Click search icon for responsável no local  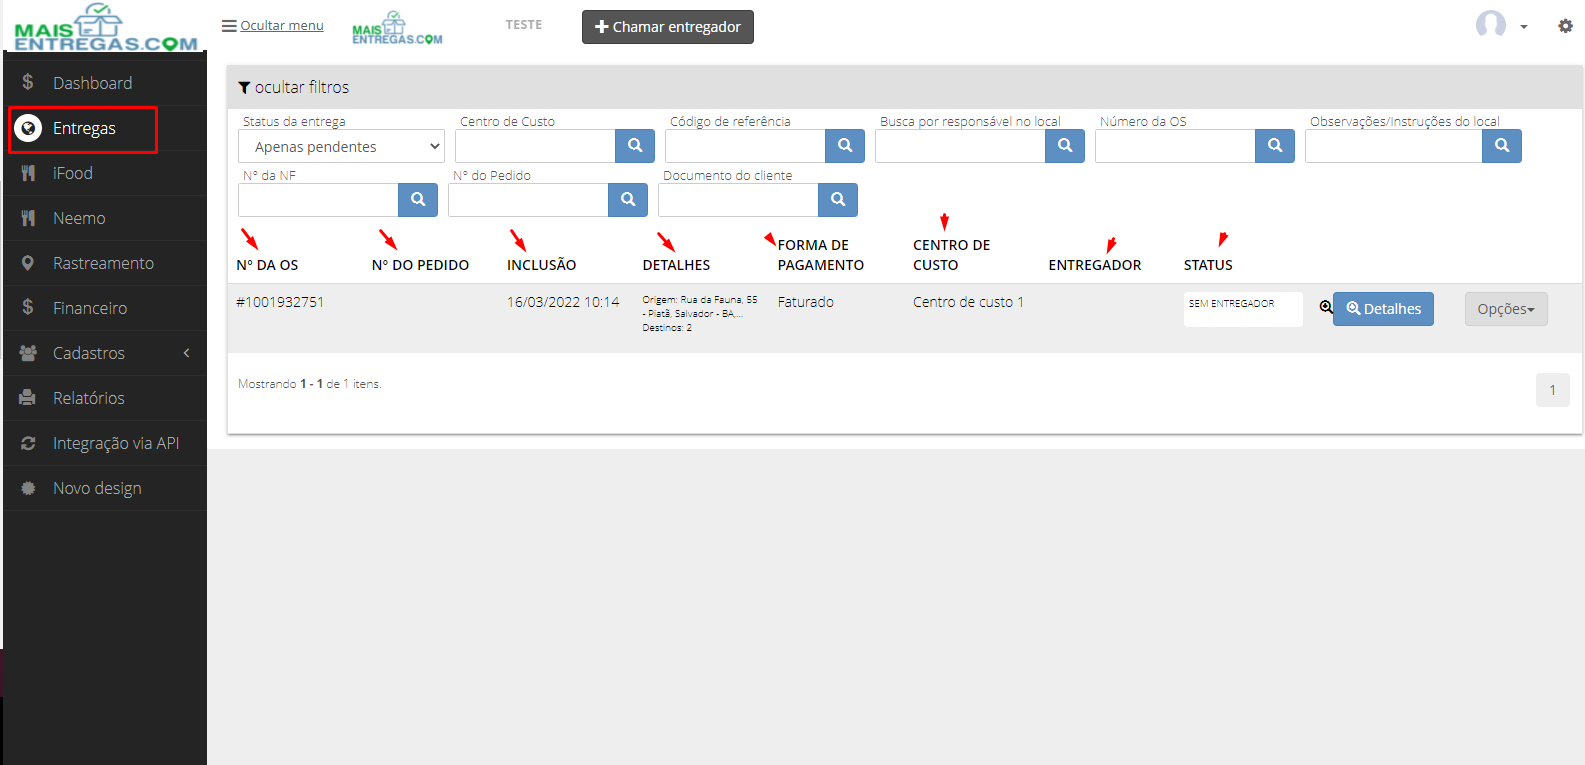coord(1065,146)
